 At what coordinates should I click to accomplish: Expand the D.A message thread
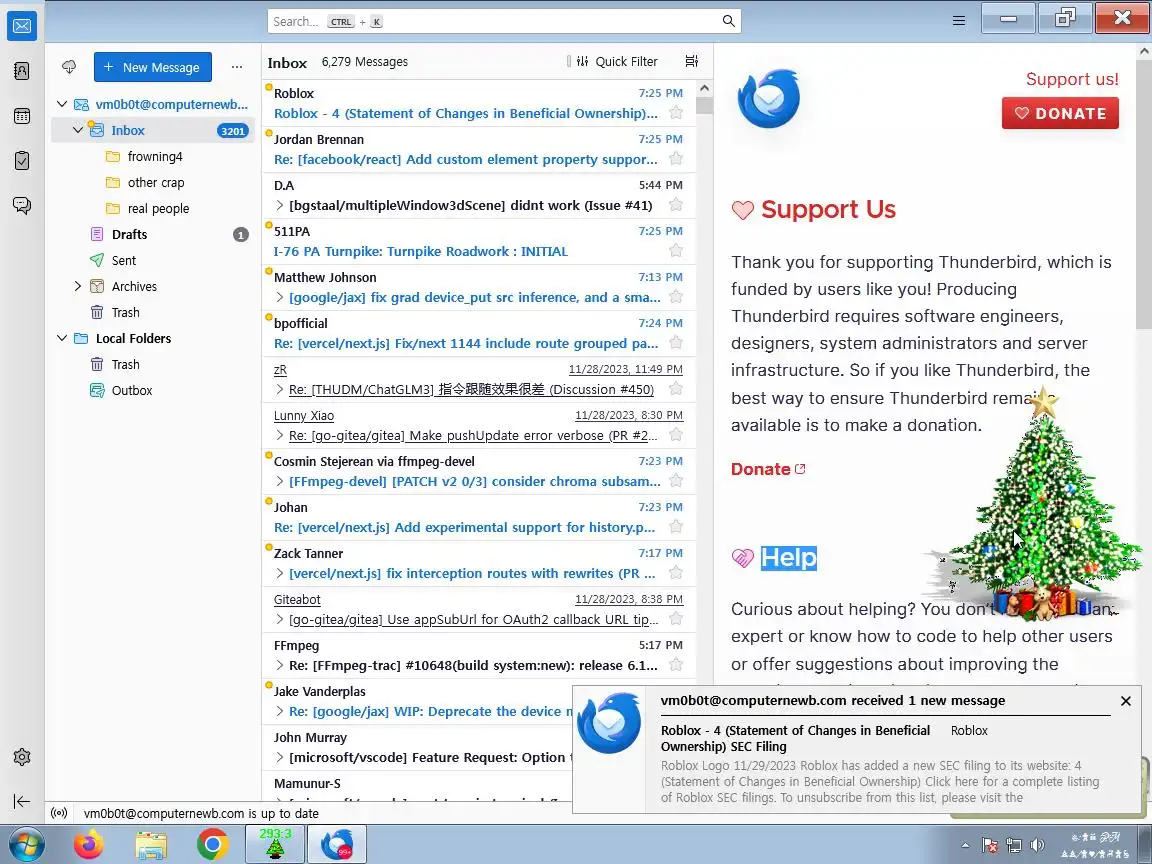click(279, 205)
